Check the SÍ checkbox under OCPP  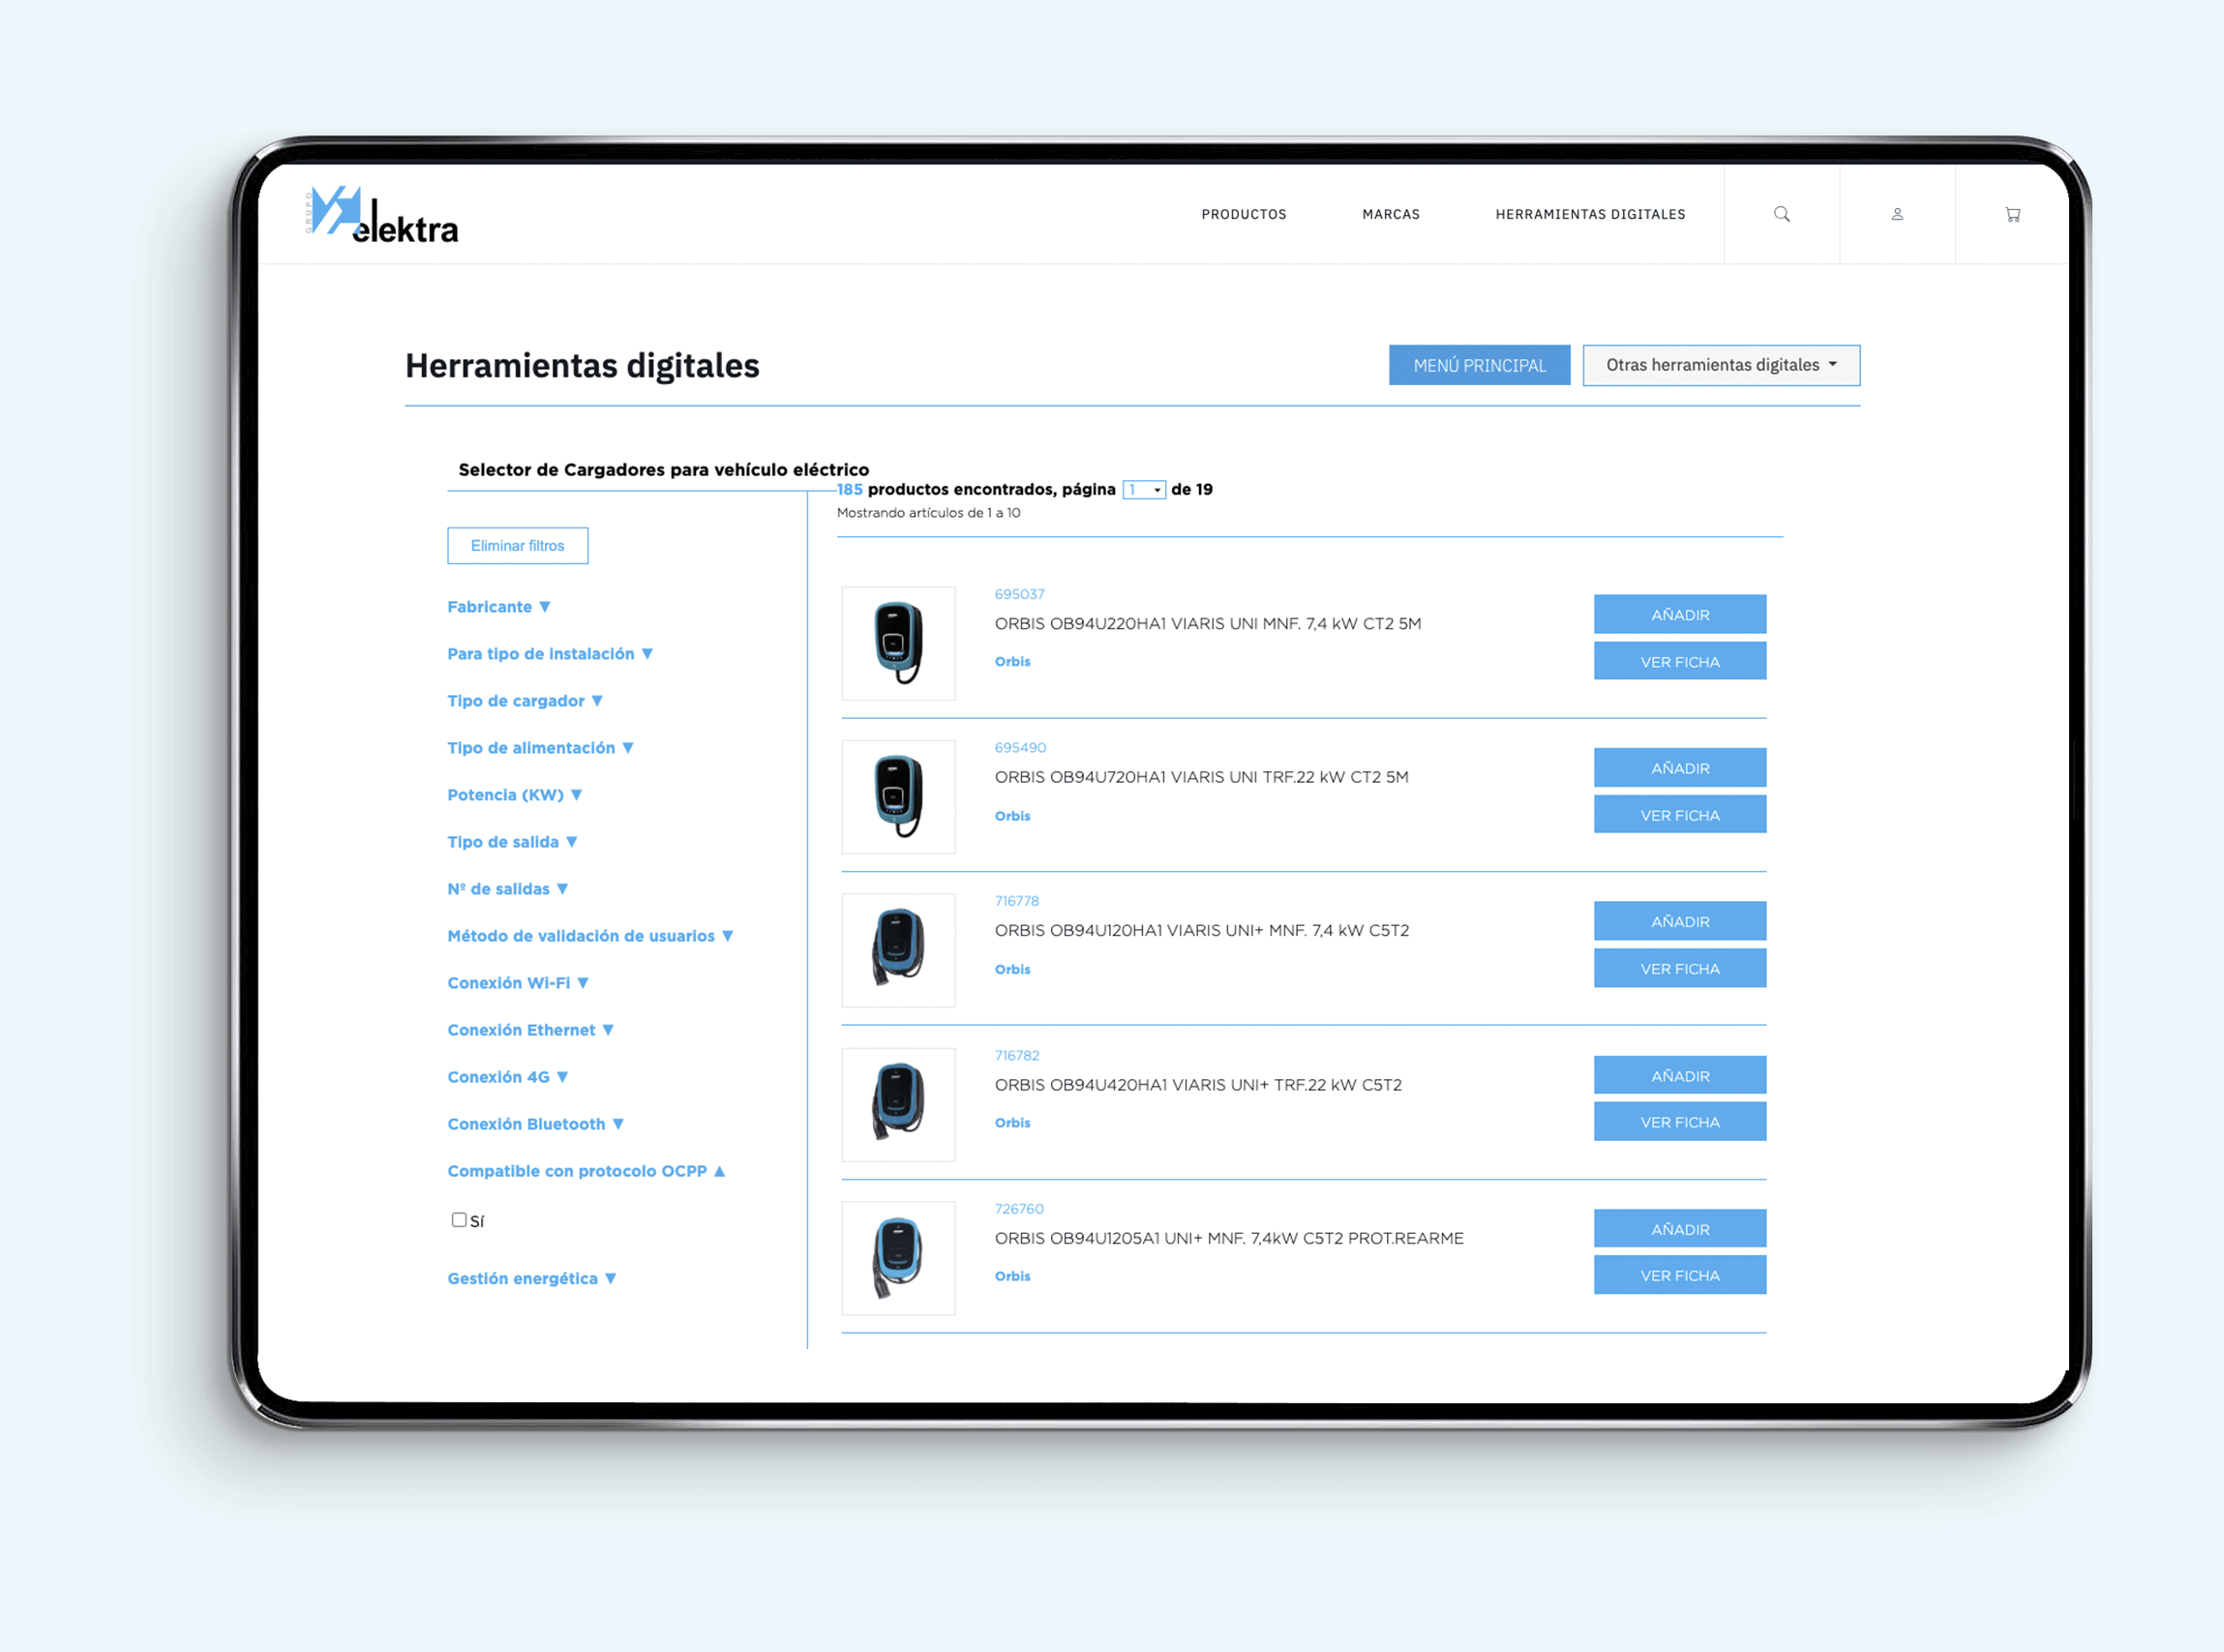[x=459, y=1219]
